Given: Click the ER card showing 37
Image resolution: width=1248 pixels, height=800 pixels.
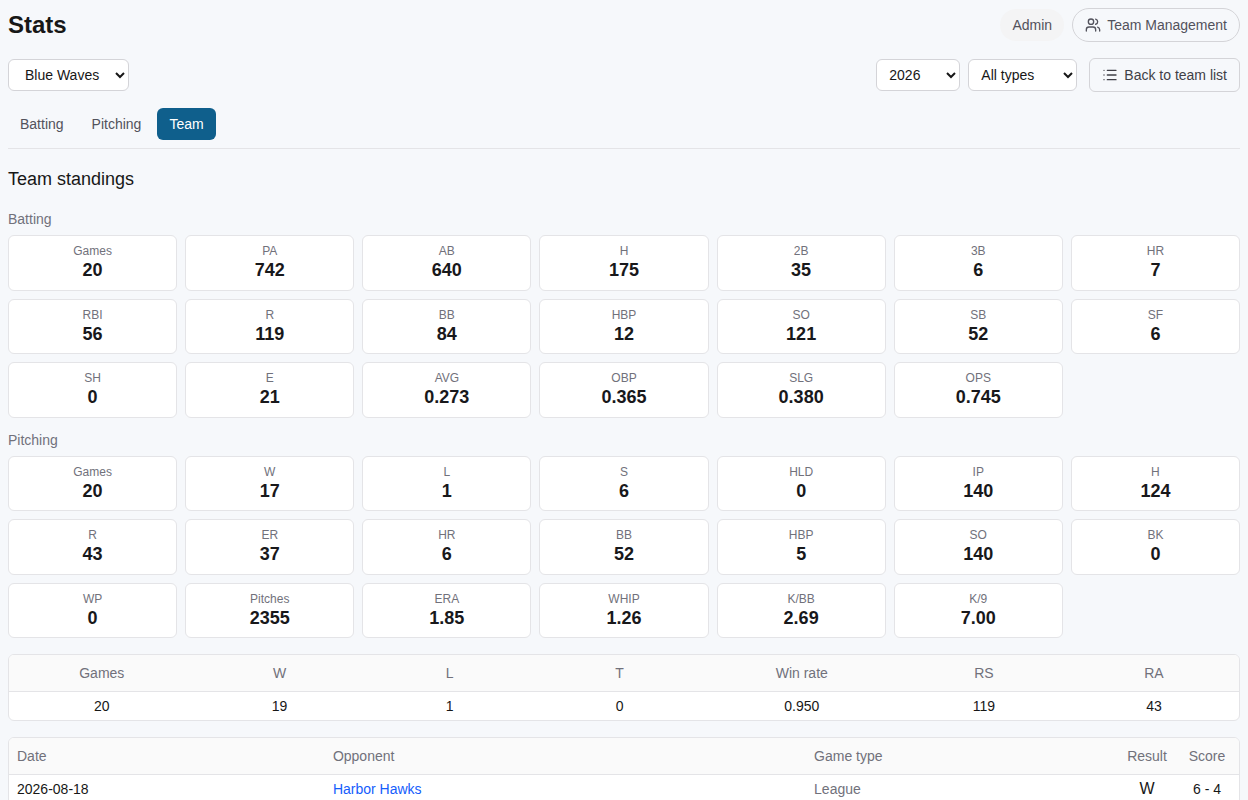Looking at the screenshot, I should [x=270, y=547].
